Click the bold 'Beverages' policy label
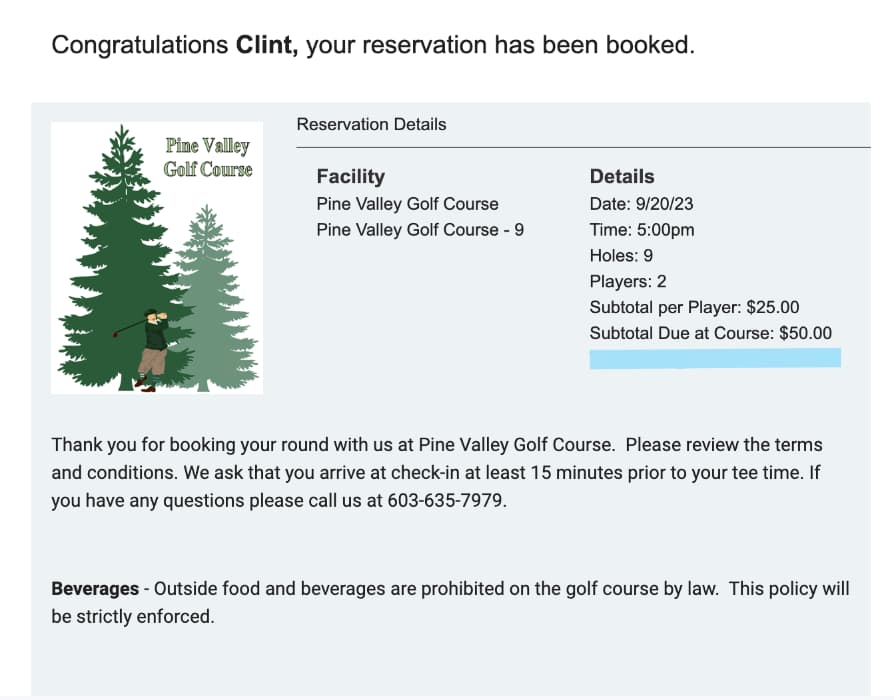 [95, 588]
